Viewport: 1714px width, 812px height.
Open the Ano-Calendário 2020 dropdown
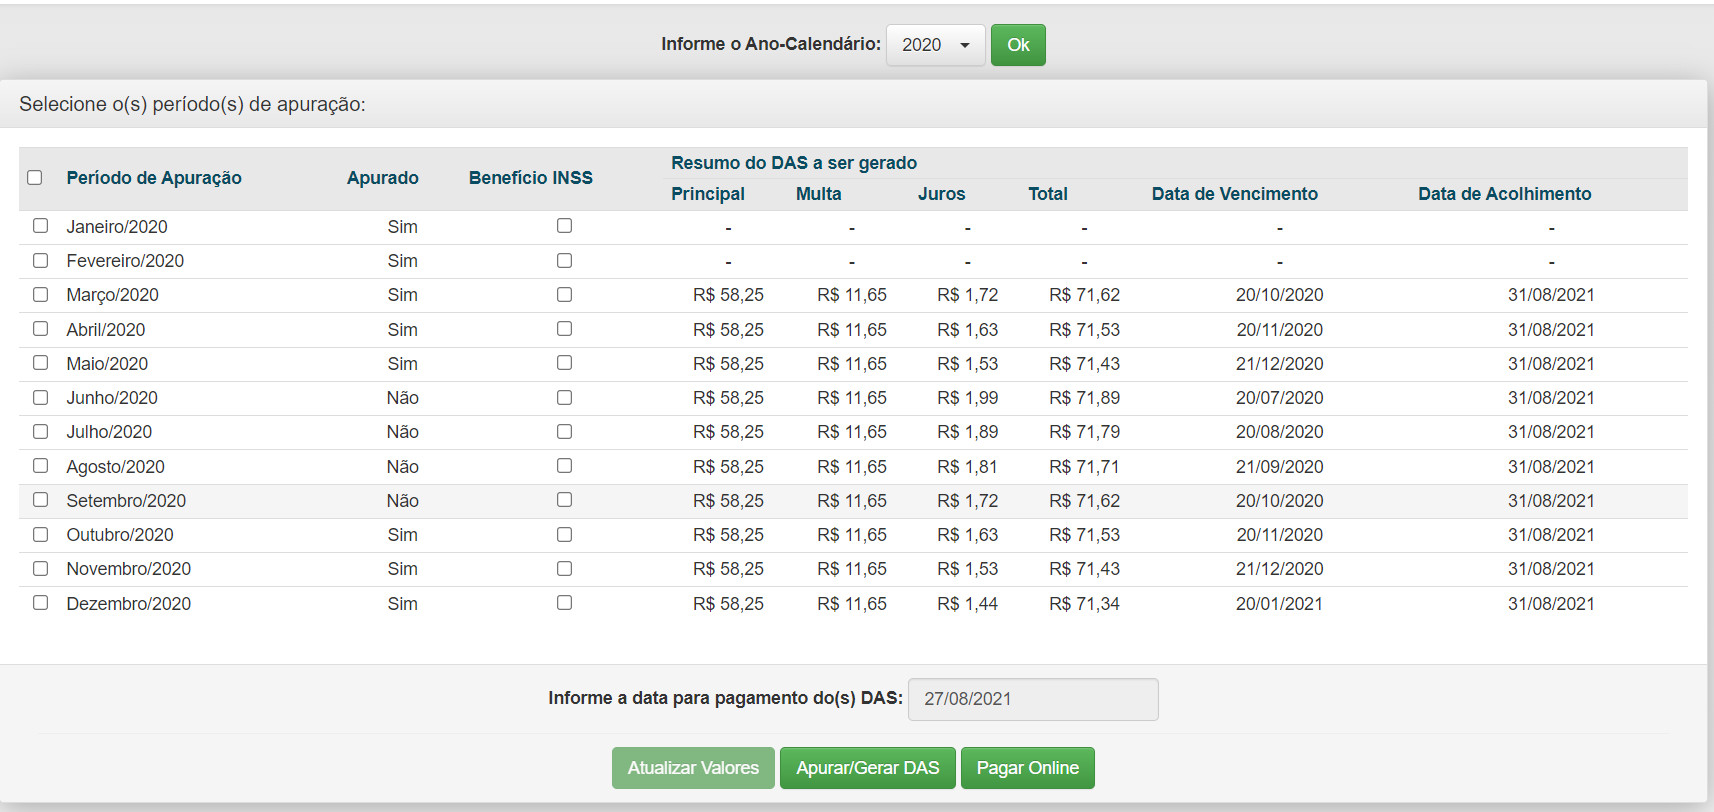point(935,45)
